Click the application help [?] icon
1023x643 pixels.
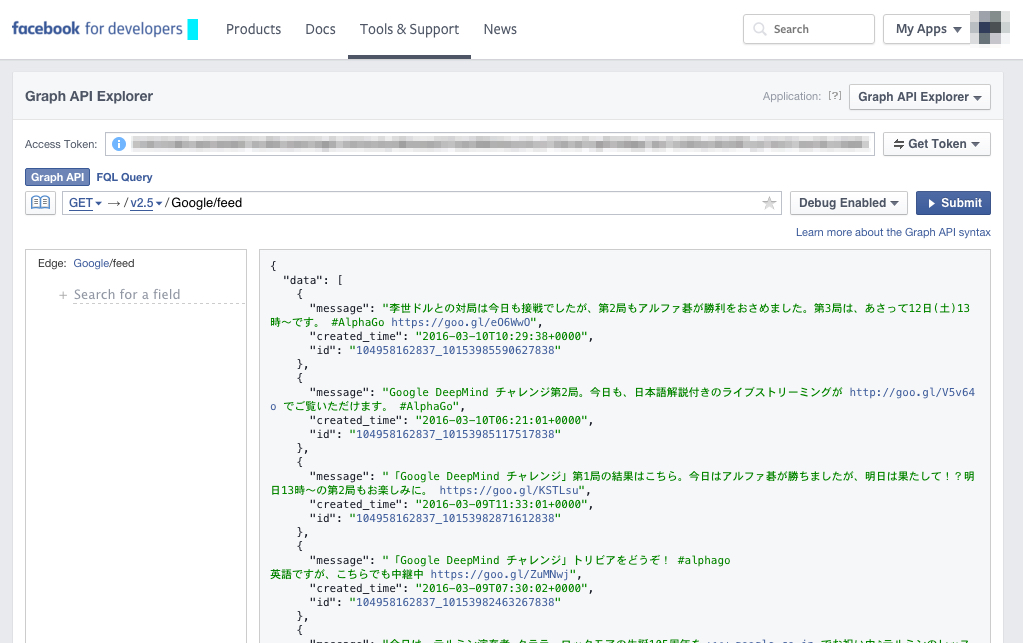tap(834, 96)
